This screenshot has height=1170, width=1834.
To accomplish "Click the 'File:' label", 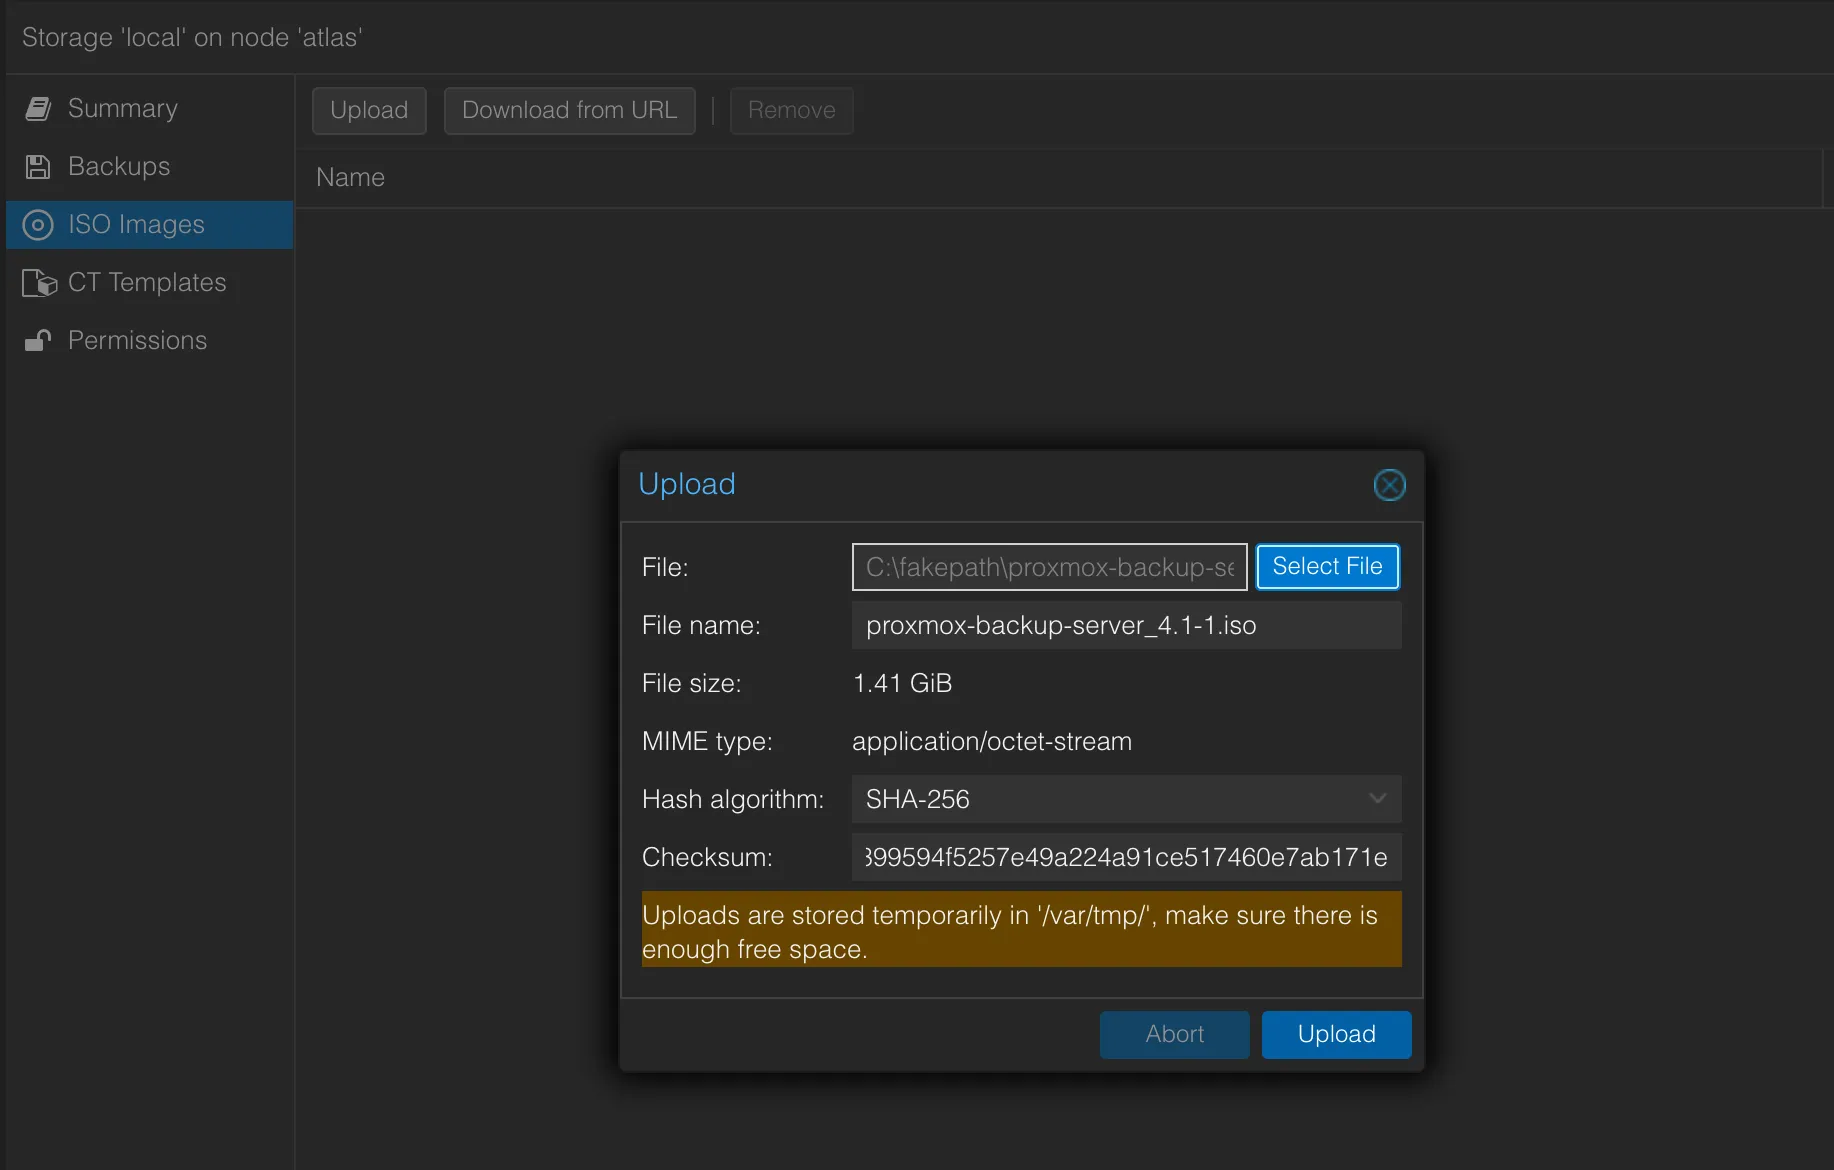I will pos(665,567).
